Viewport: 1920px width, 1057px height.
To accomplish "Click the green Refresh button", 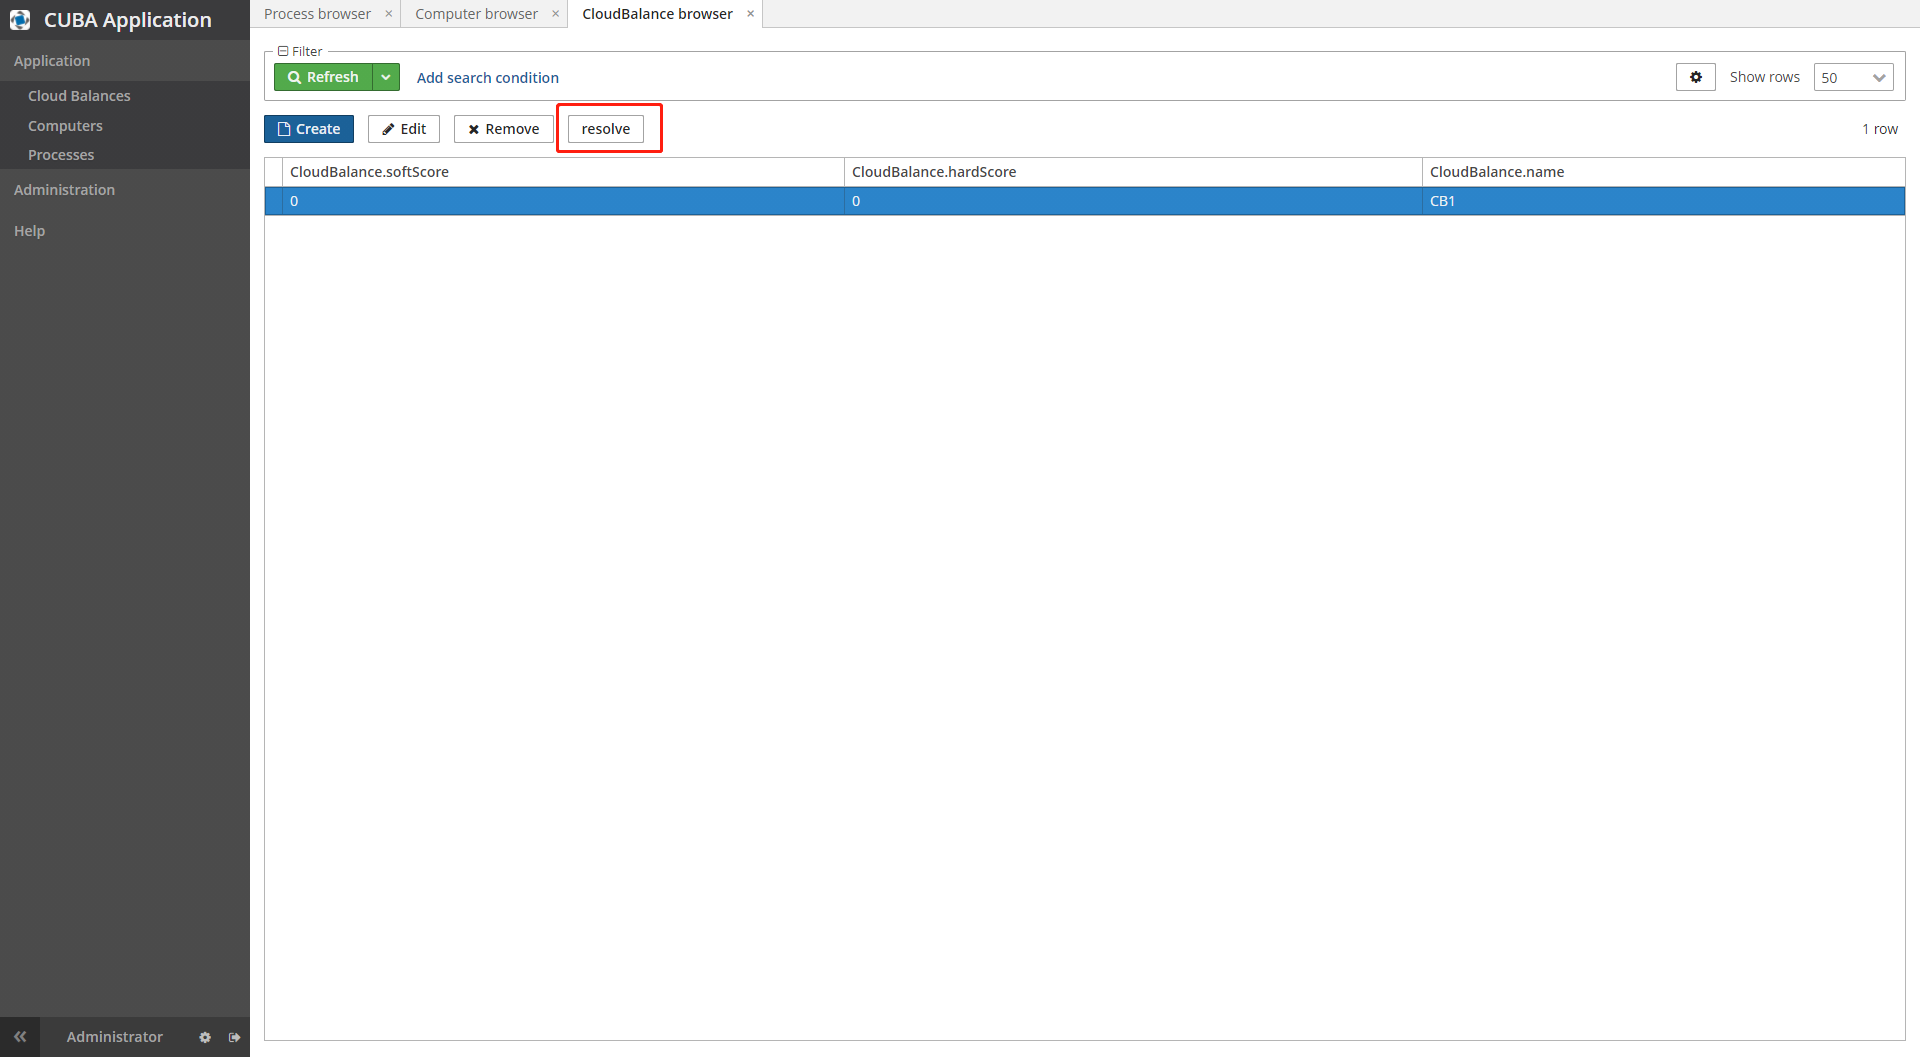I will (323, 77).
